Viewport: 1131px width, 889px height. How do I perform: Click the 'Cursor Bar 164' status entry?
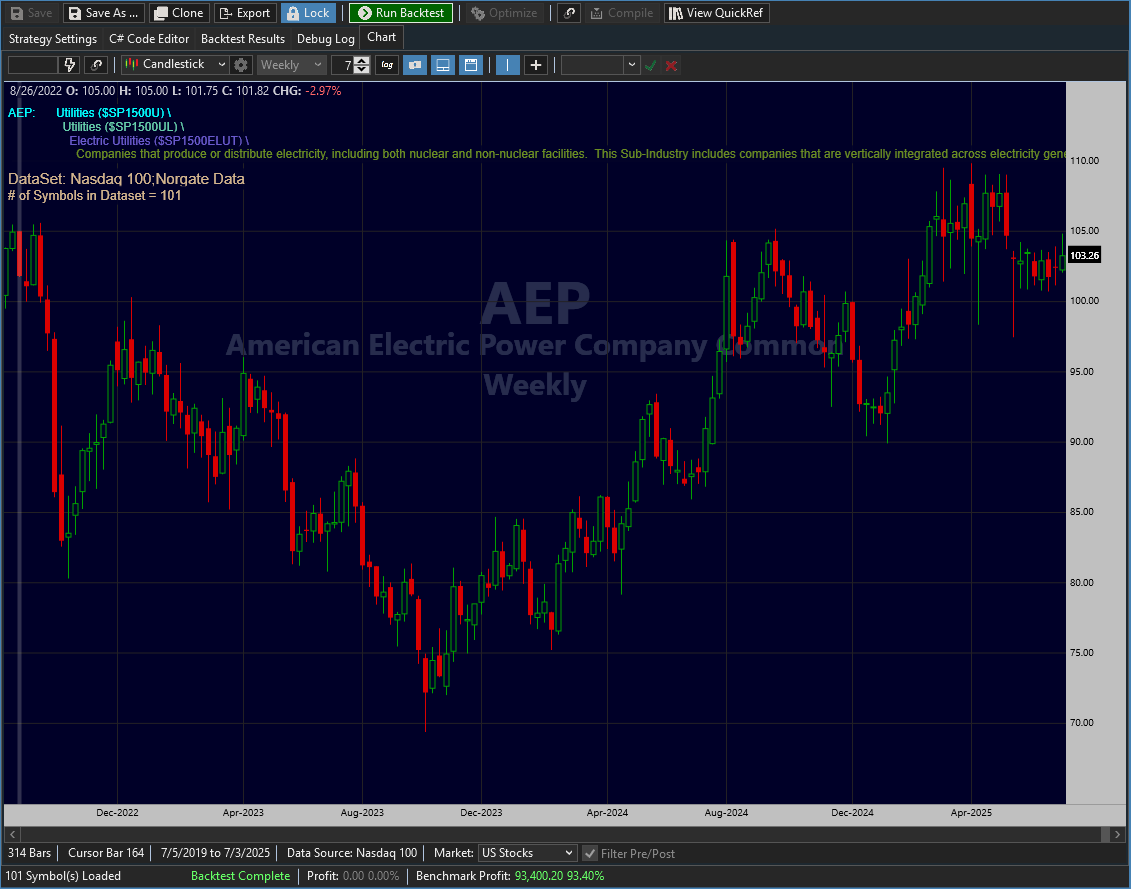[x=106, y=853]
